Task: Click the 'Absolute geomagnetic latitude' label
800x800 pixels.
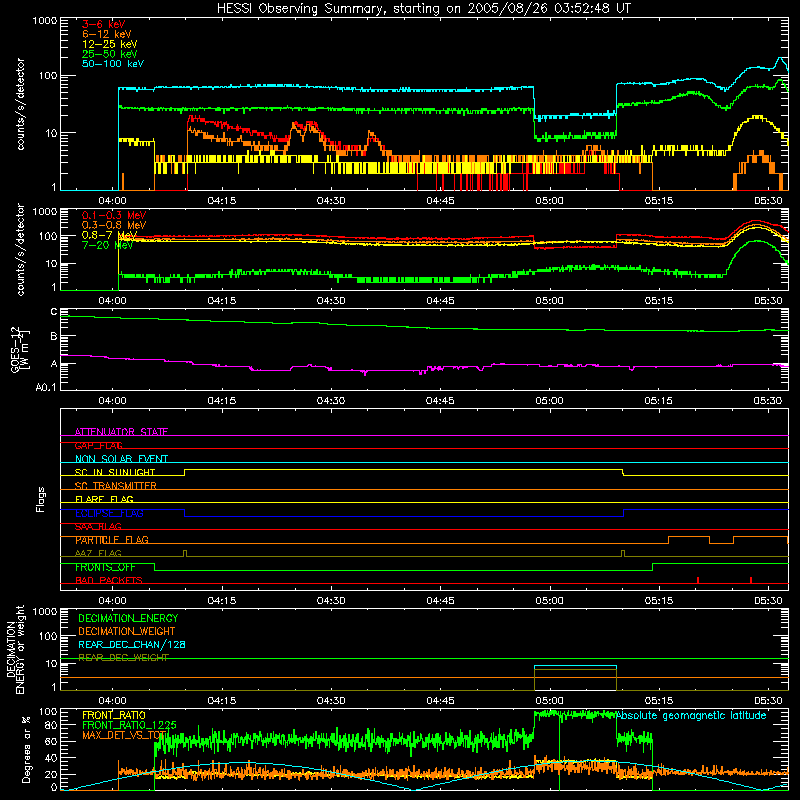Action: tap(691, 715)
